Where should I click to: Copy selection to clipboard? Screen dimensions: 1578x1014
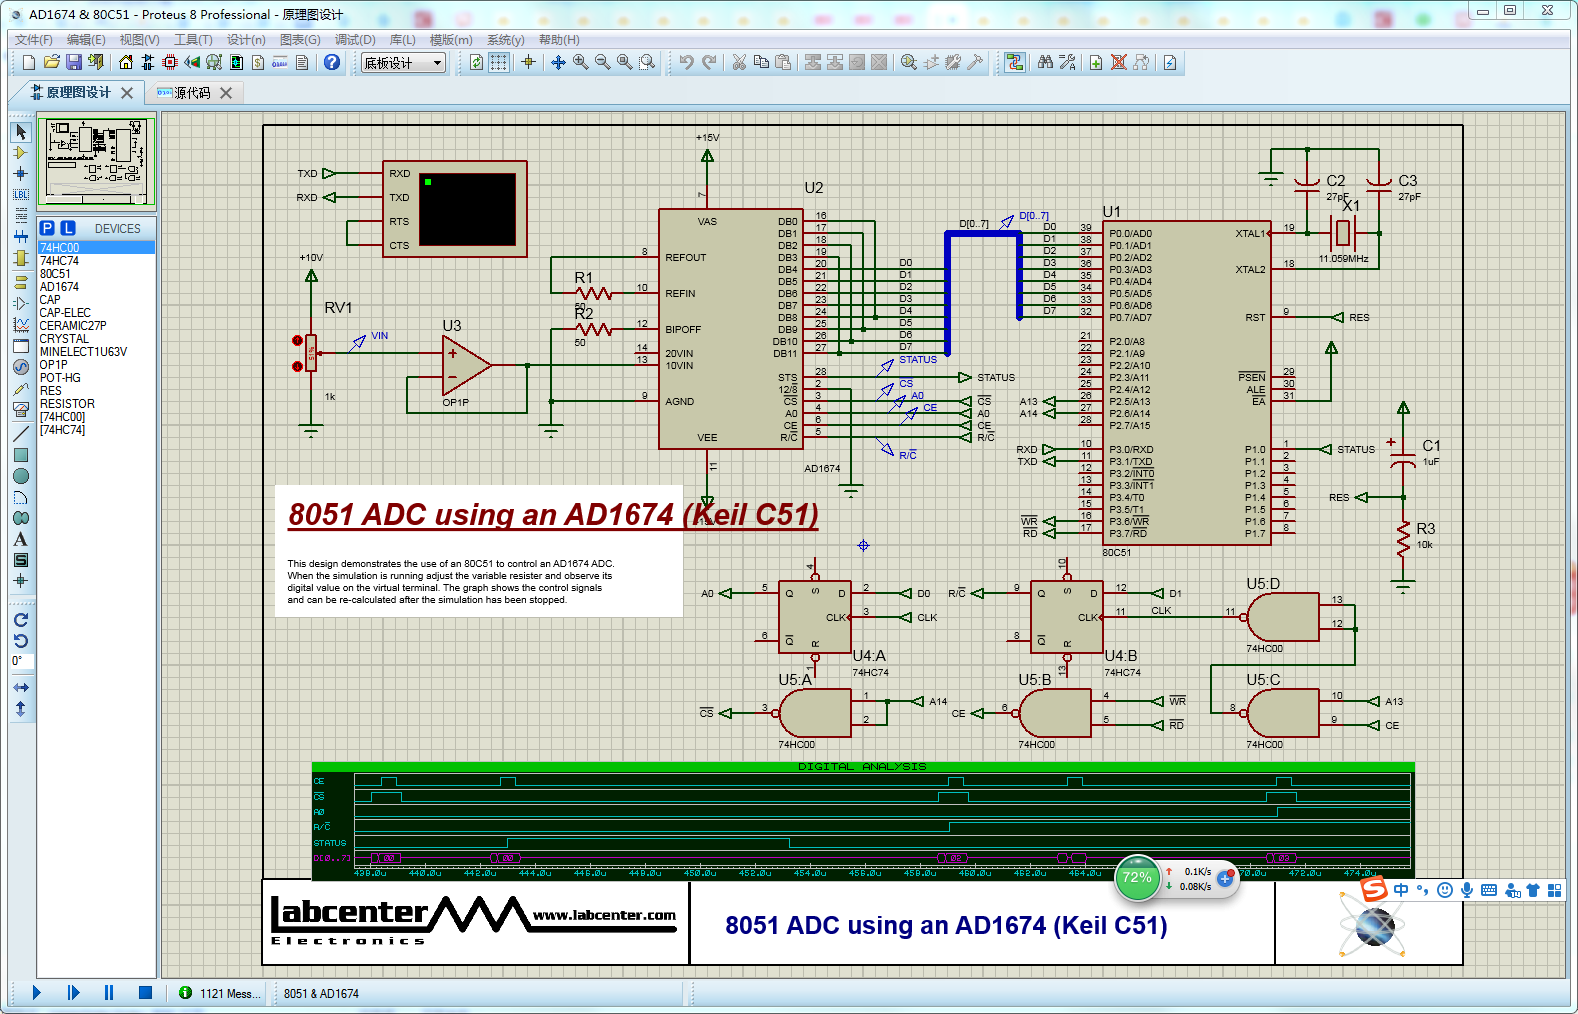click(761, 62)
